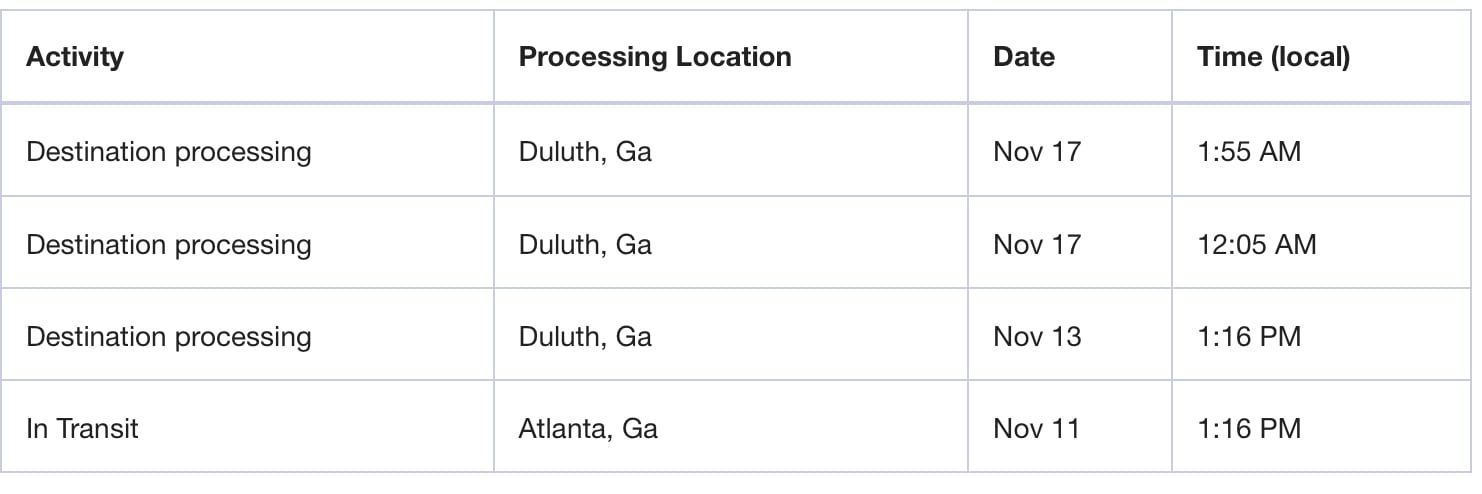Select the 1:16 PM time for In Transit
Screen dimensions: 1482x494
click(1249, 428)
